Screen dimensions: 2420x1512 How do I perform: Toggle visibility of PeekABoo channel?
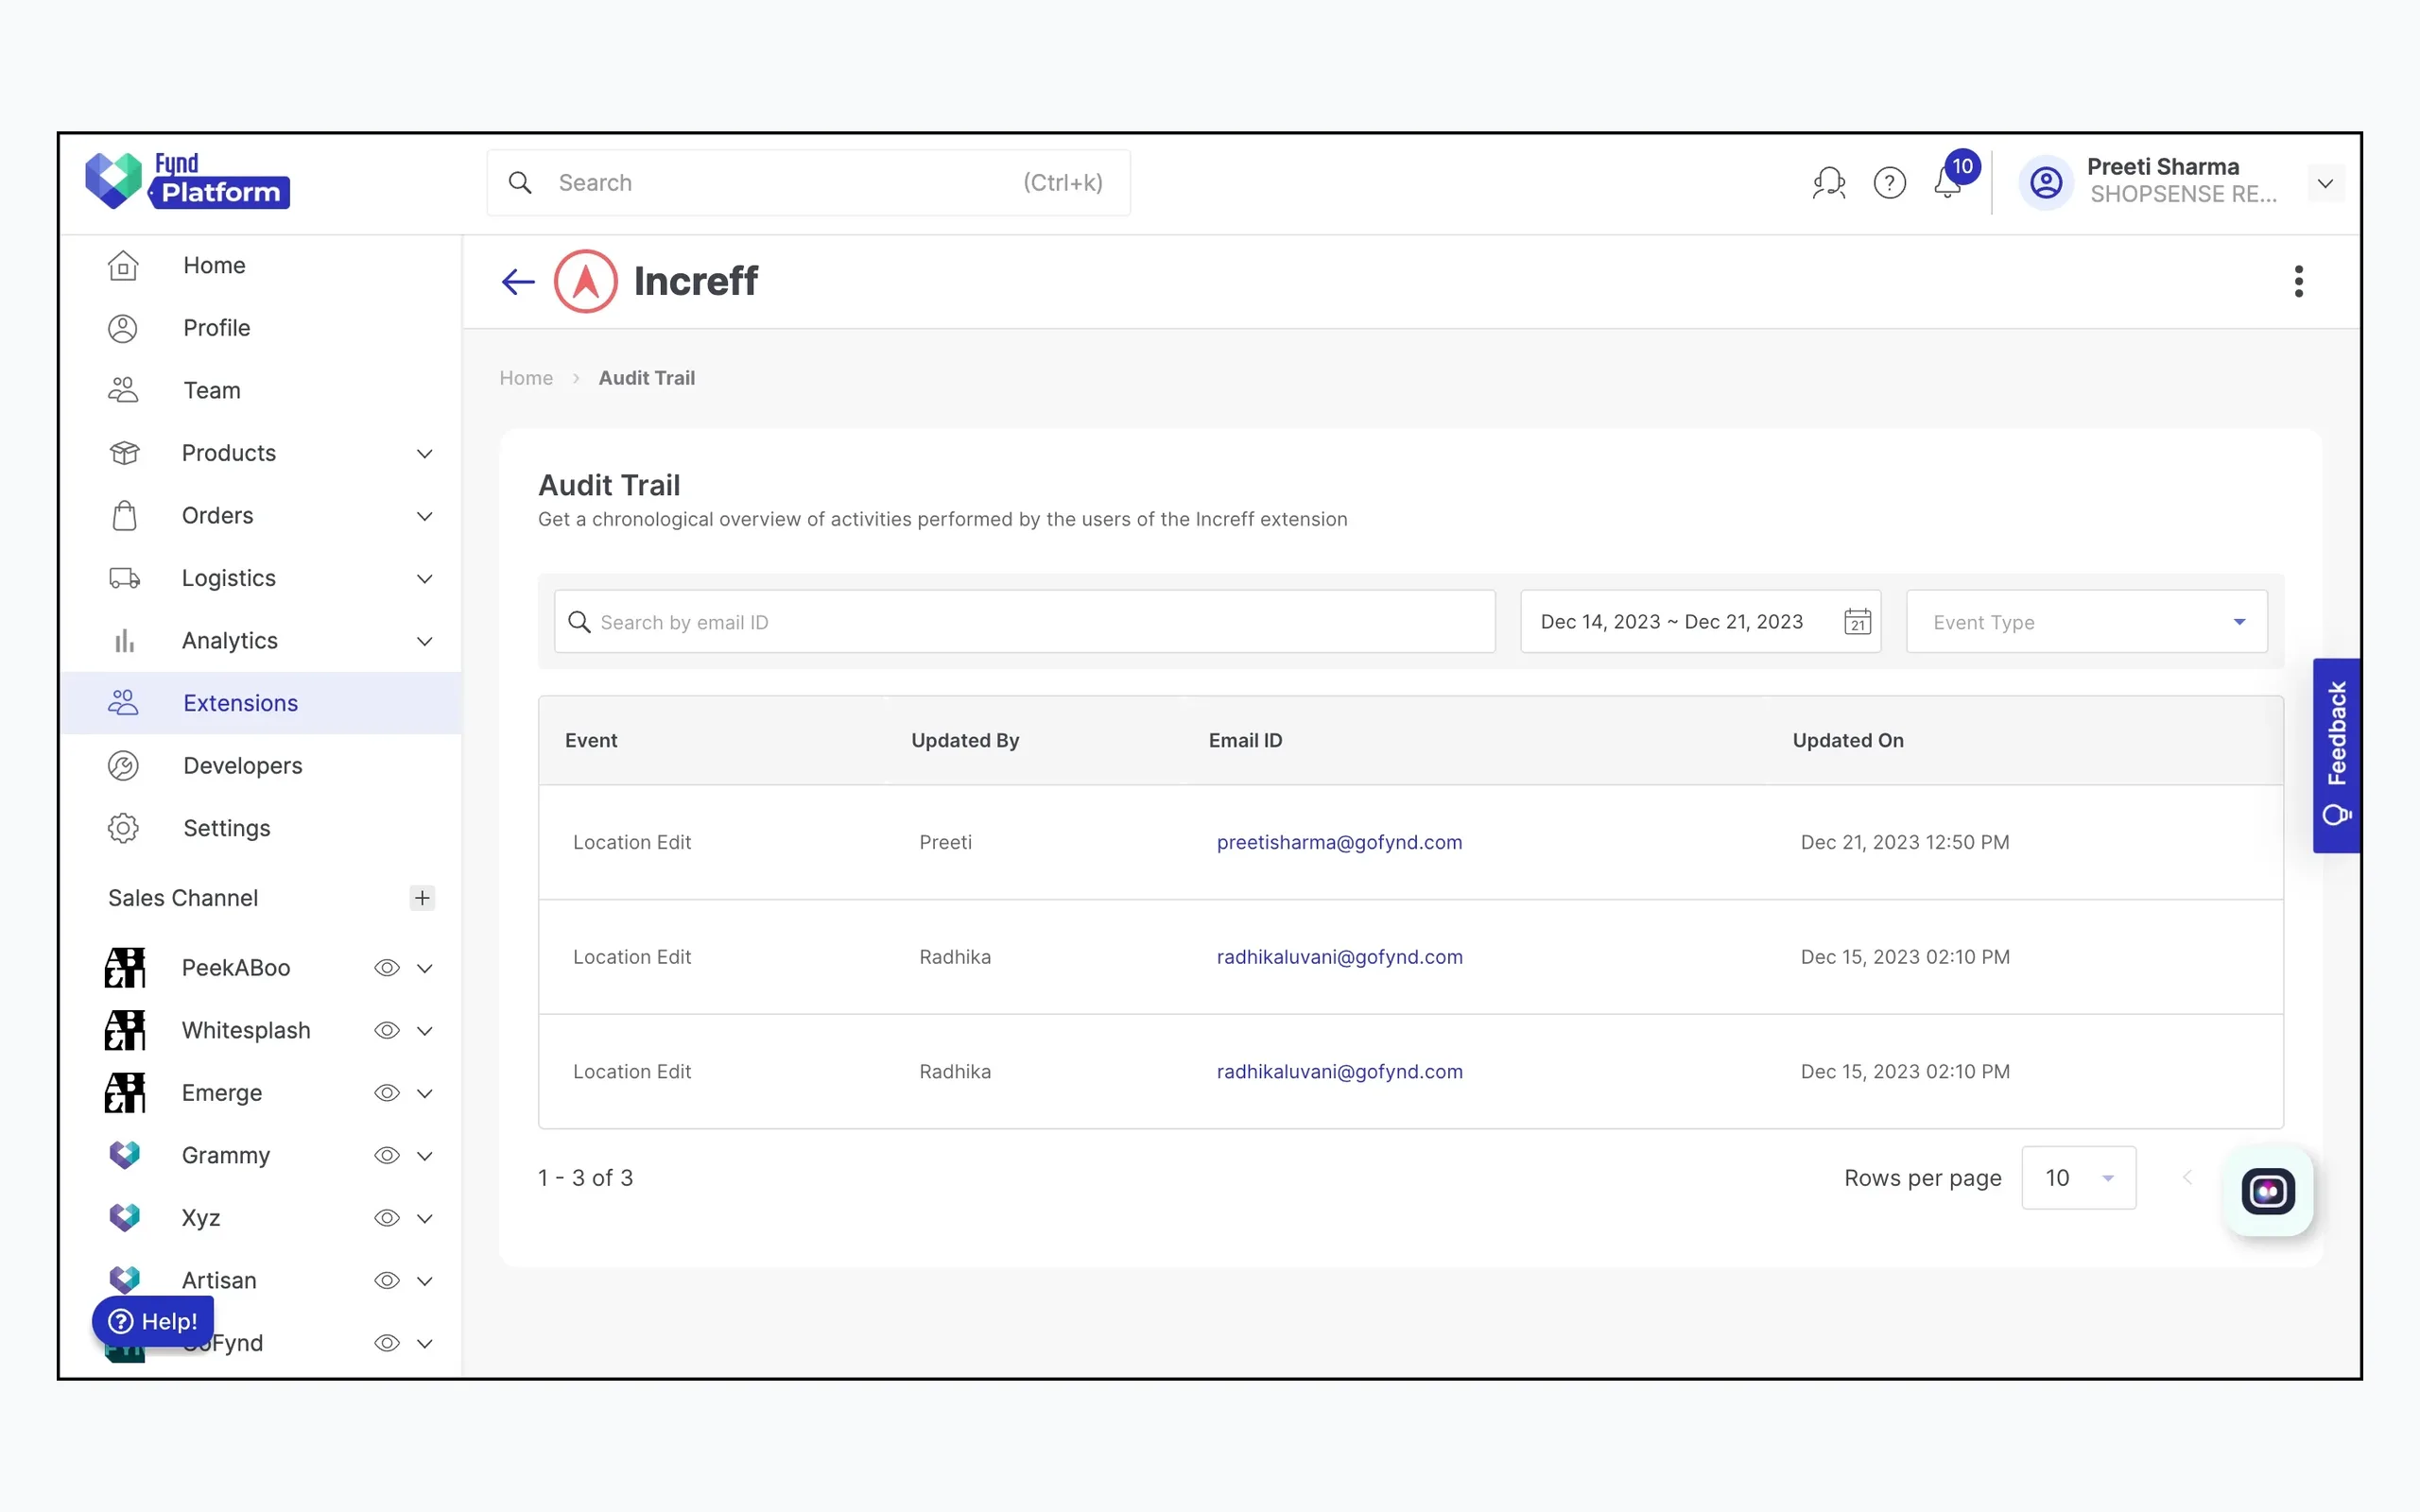coord(387,968)
